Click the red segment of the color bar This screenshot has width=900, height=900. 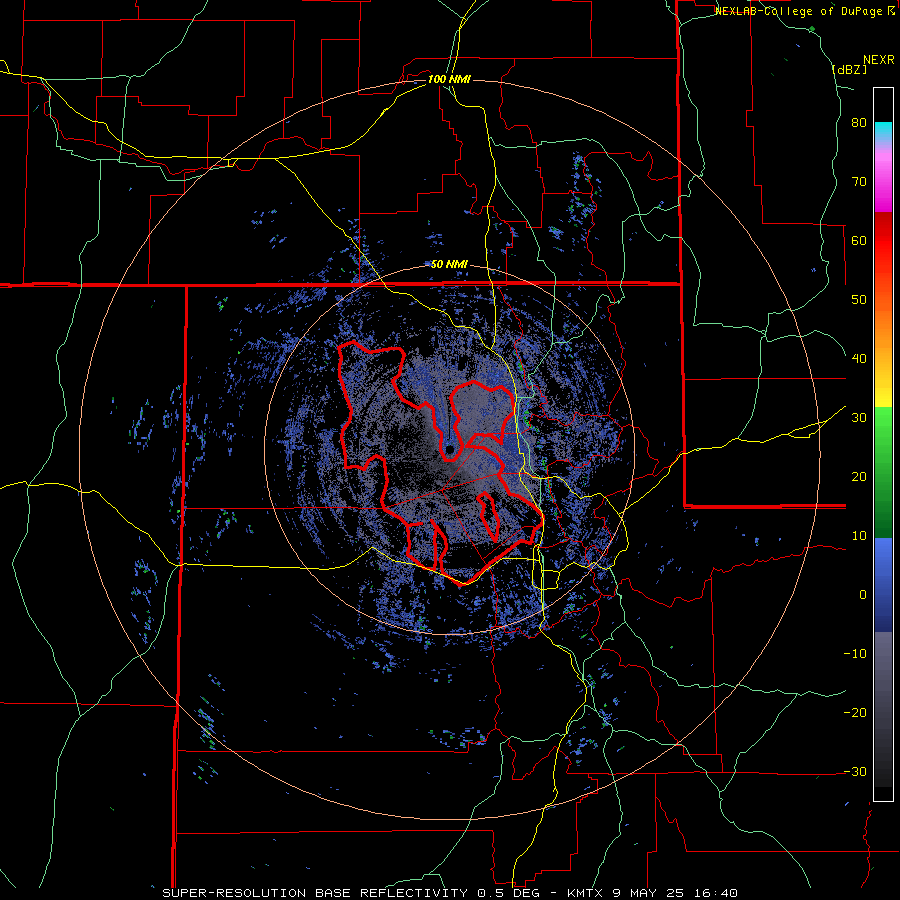click(x=883, y=241)
